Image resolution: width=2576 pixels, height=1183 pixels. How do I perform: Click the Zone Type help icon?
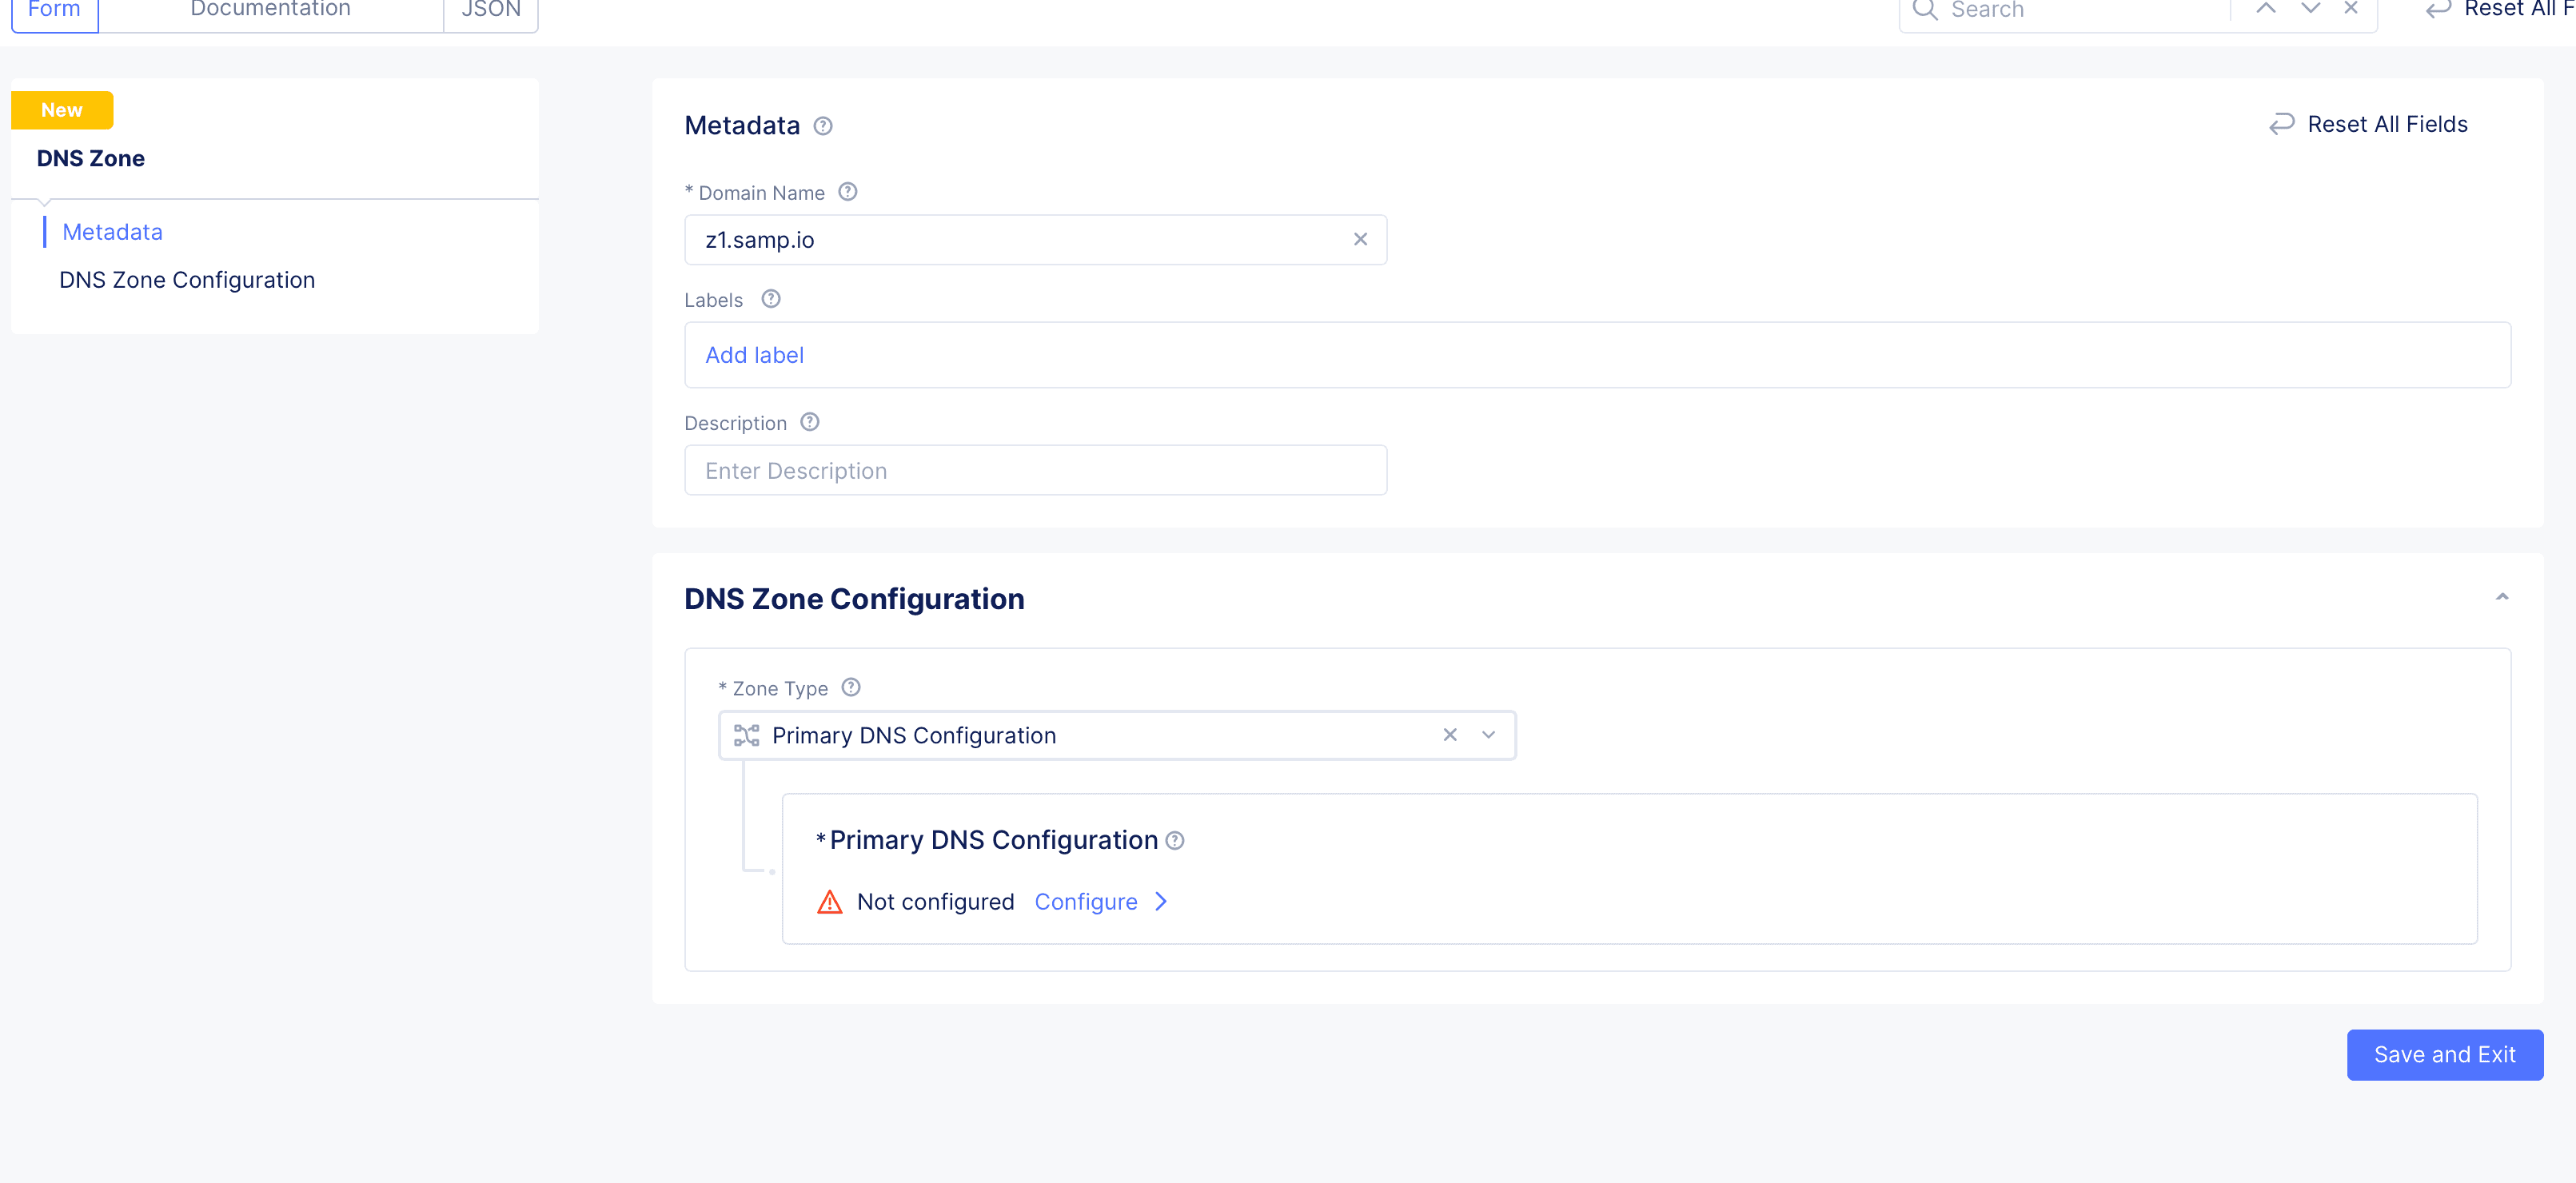tap(850, 687)
